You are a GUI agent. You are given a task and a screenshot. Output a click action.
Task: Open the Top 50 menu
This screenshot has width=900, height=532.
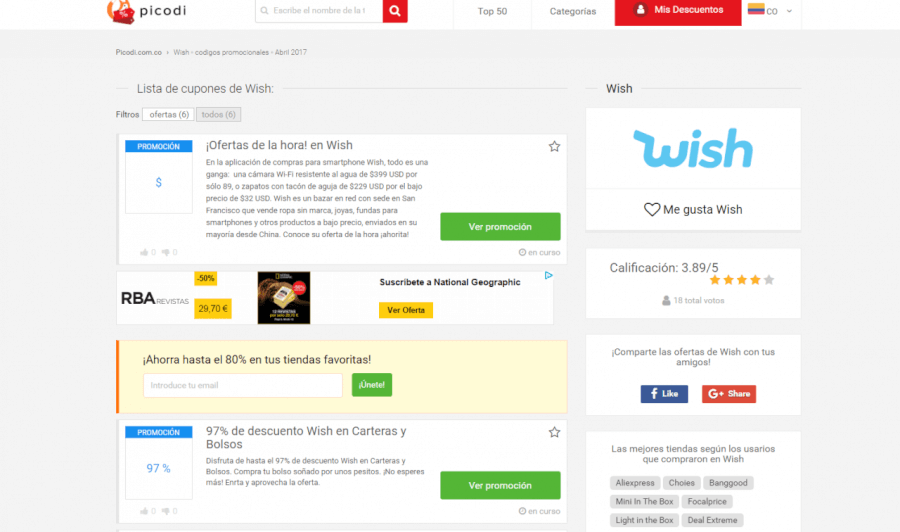(x=492, y=11)
